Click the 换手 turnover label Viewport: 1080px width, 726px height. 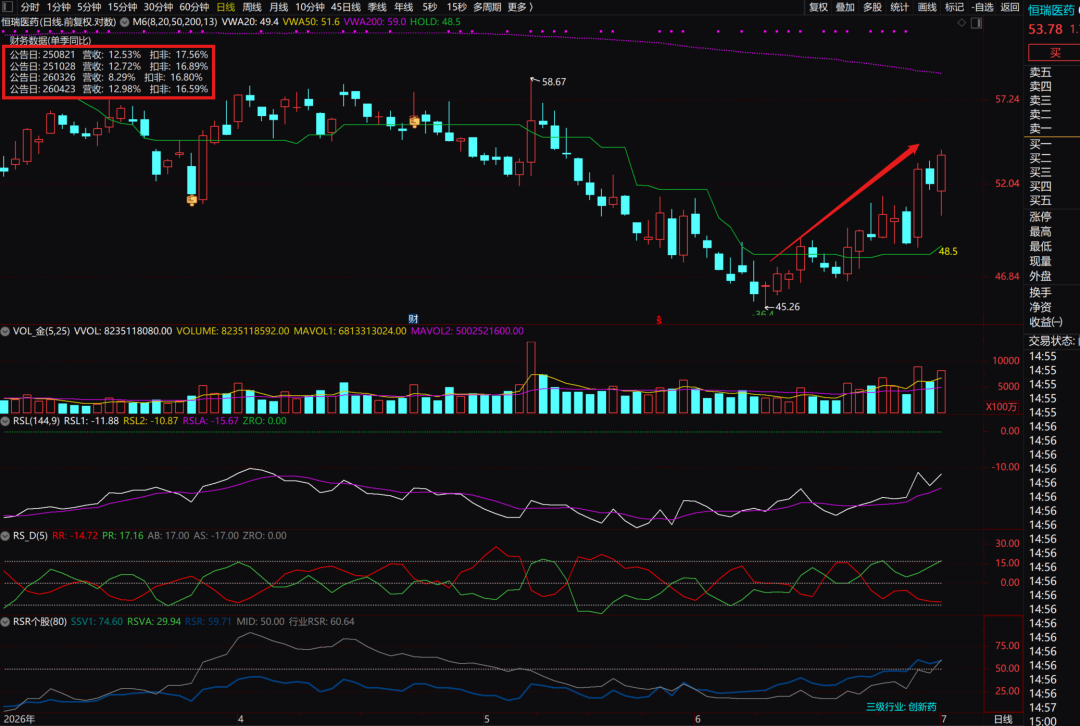(1041, 293)
